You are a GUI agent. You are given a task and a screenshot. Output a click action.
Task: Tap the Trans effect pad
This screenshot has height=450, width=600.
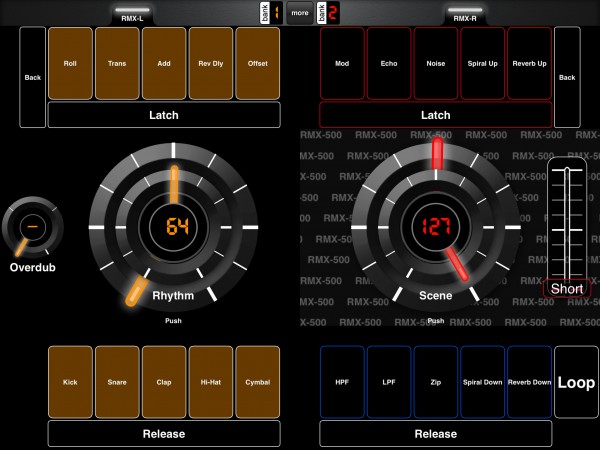click(x=117, y=64)
